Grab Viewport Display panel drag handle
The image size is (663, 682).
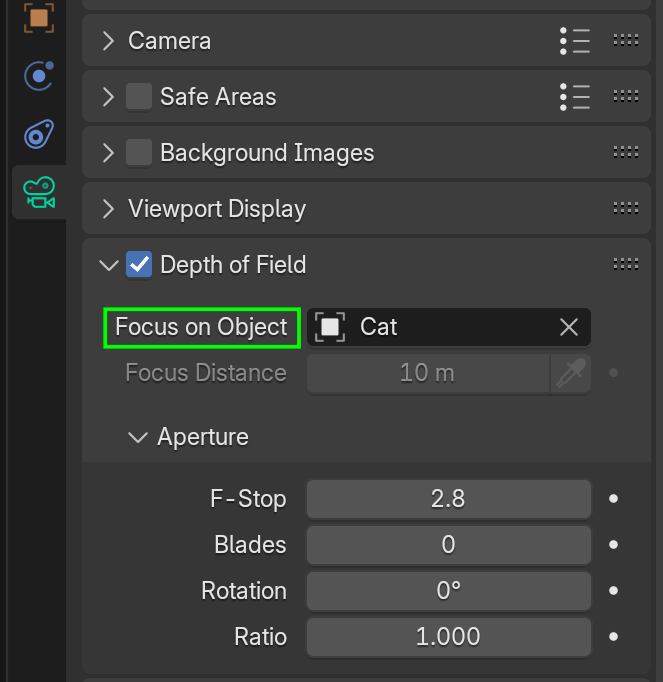[626, 208]
